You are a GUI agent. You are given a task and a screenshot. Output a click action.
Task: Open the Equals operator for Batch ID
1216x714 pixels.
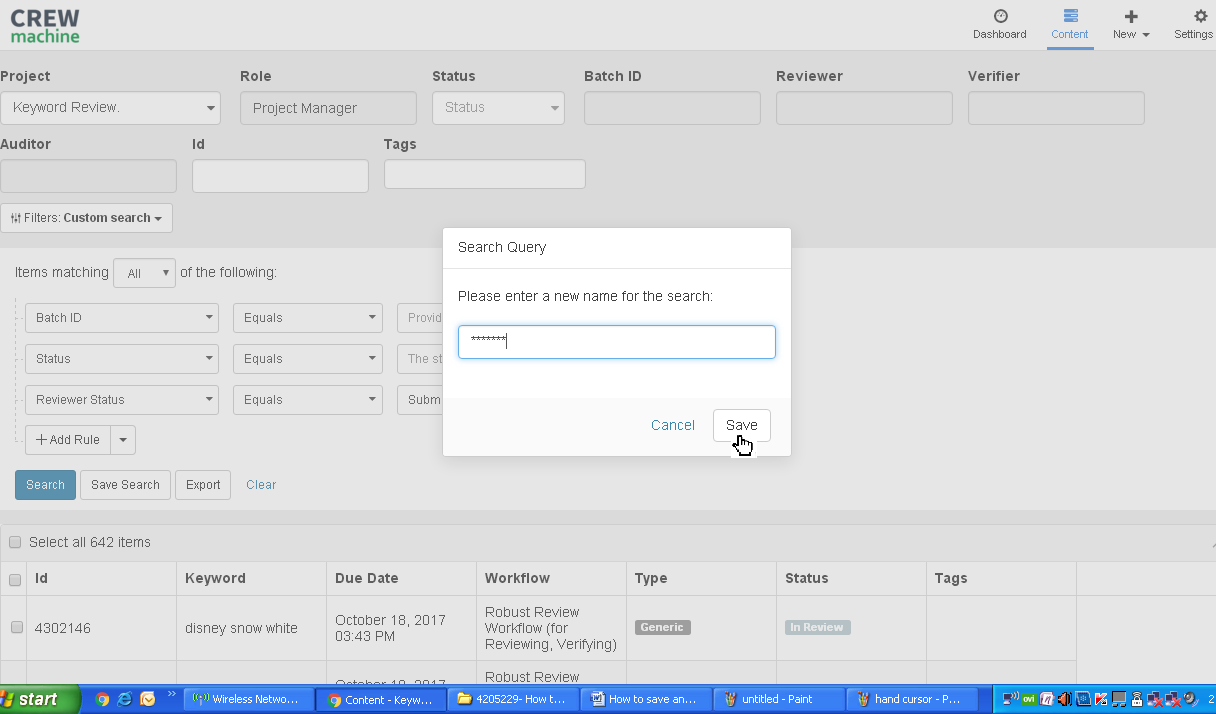(308, 318)
